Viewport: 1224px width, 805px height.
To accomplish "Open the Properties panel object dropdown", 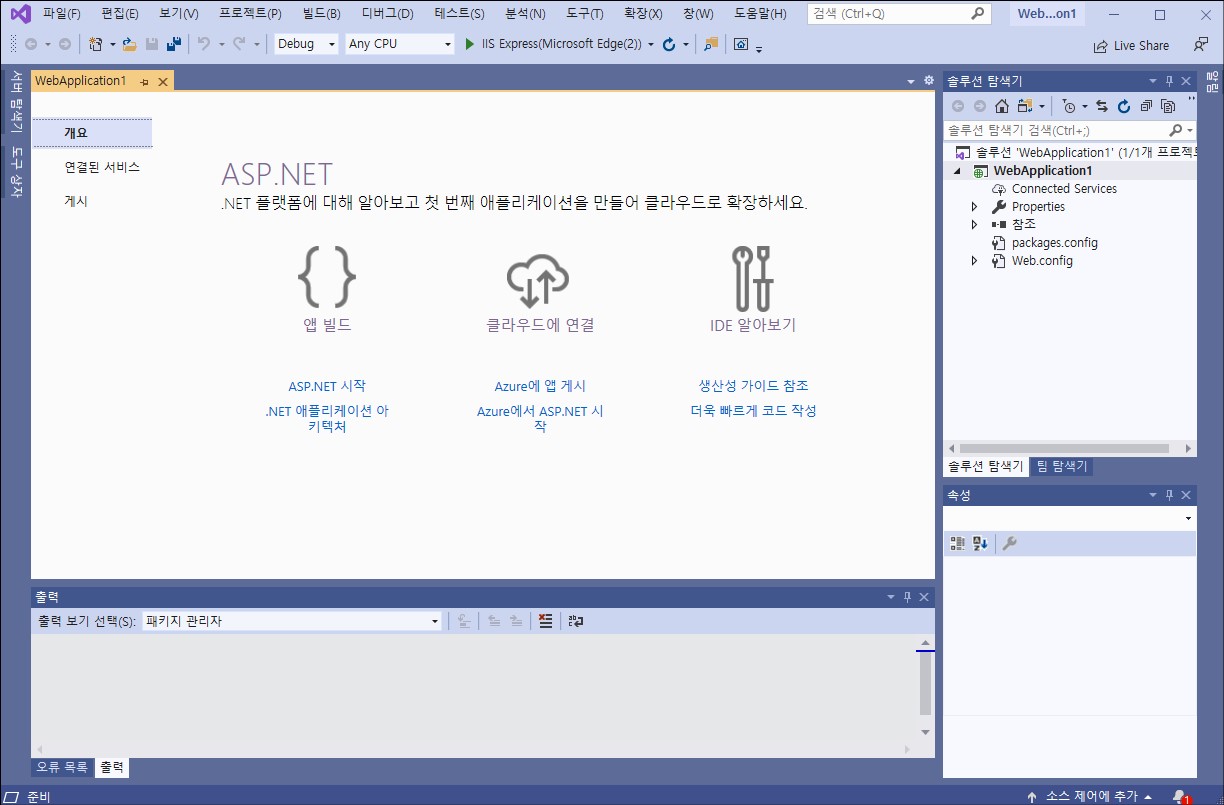I will click(1188, 519).
